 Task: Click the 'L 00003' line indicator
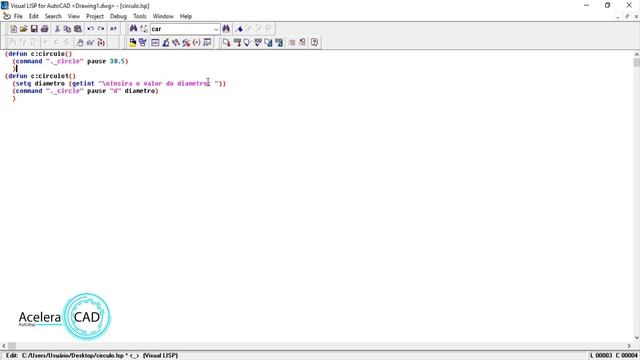[601, 356]
